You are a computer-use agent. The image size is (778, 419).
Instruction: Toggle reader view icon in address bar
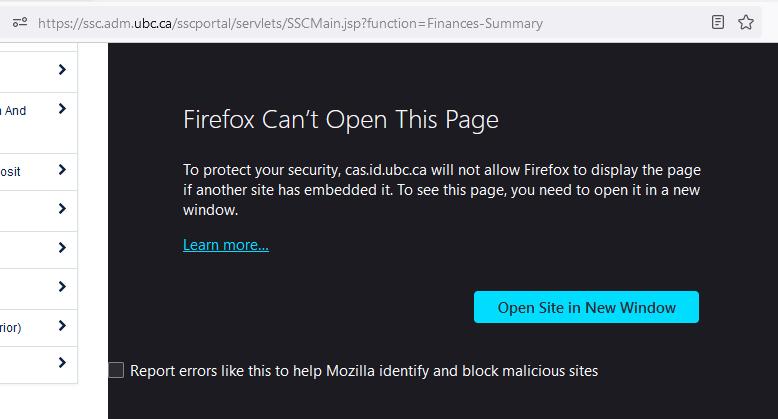tap(717, 22)
